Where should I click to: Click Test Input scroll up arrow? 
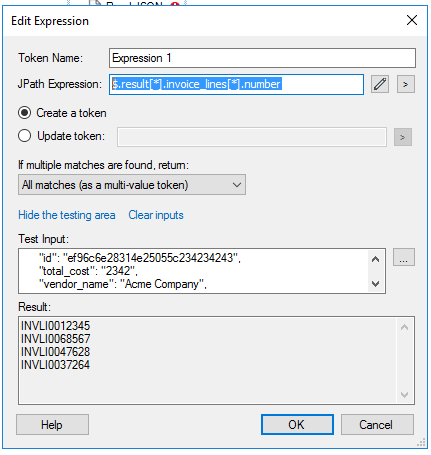[376, 259]
